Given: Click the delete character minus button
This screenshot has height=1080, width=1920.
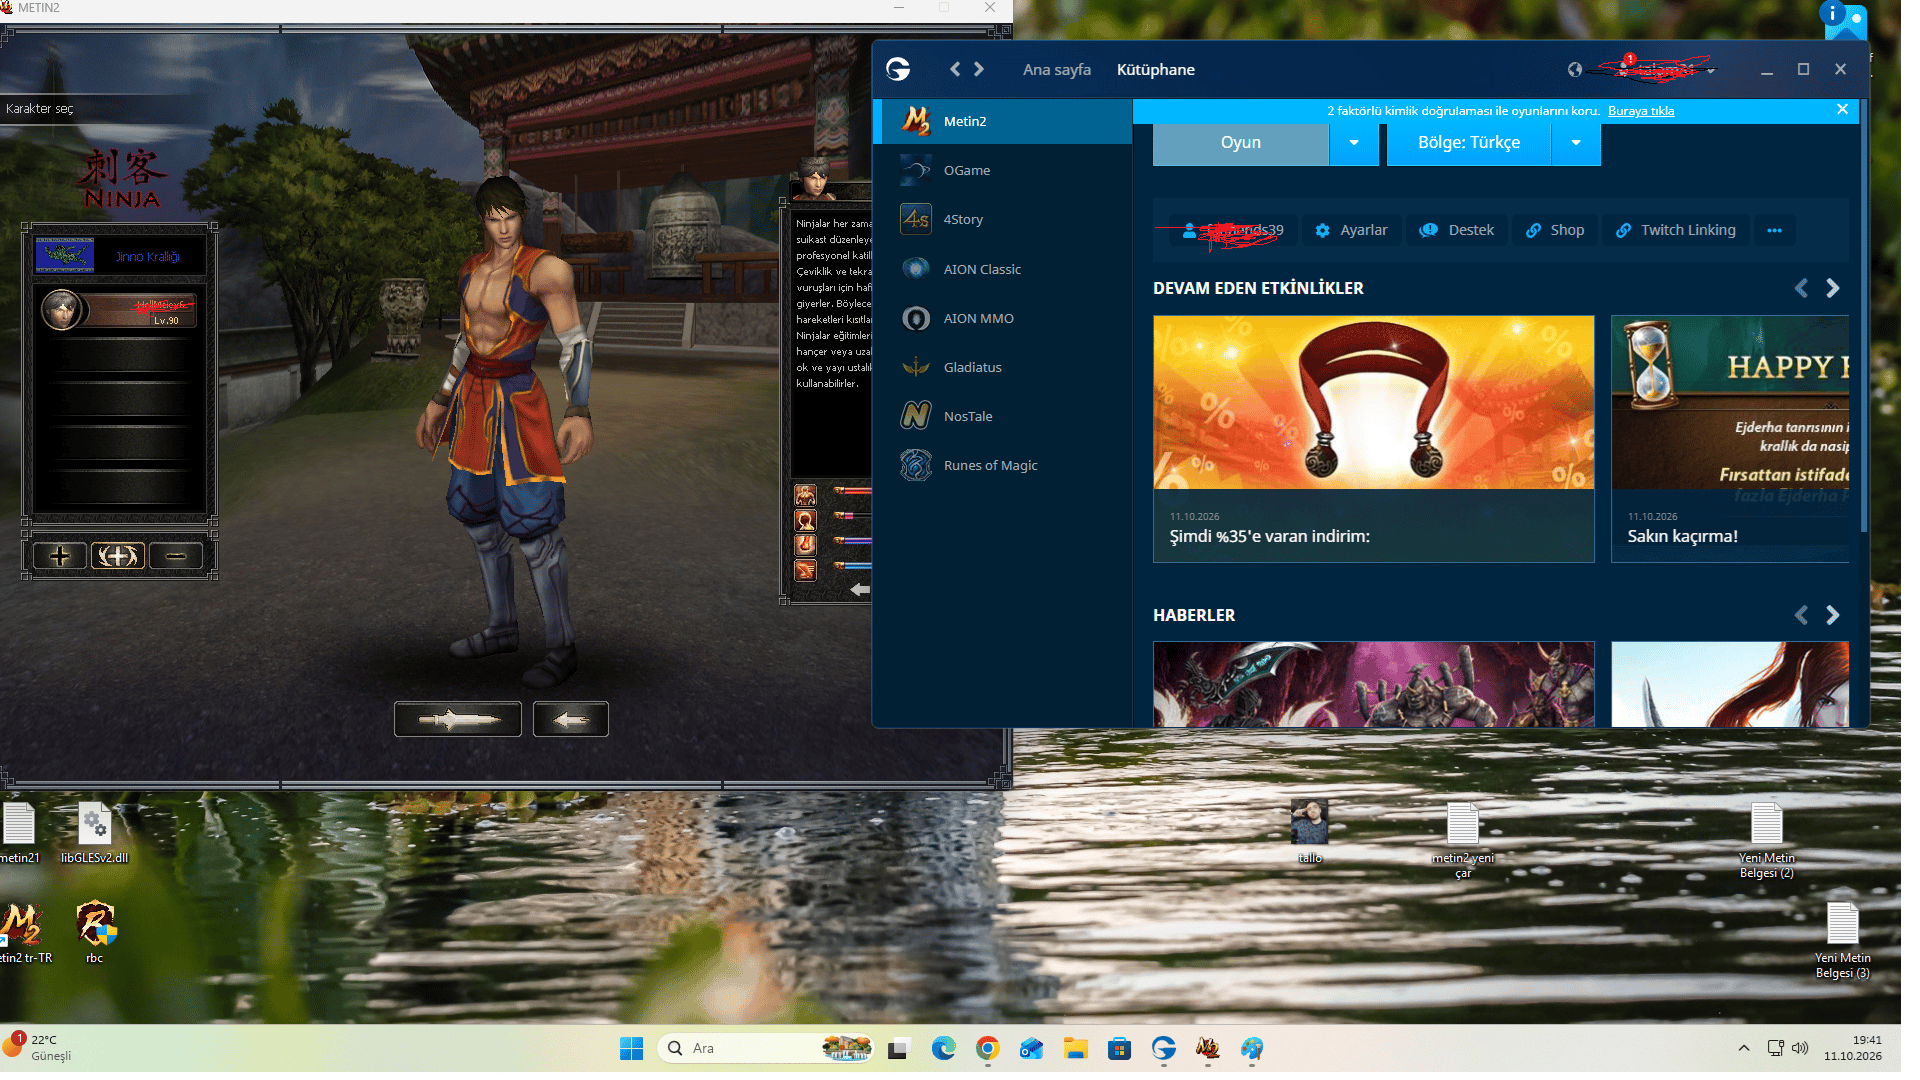Looking at the screenshot, I should 176,556.
